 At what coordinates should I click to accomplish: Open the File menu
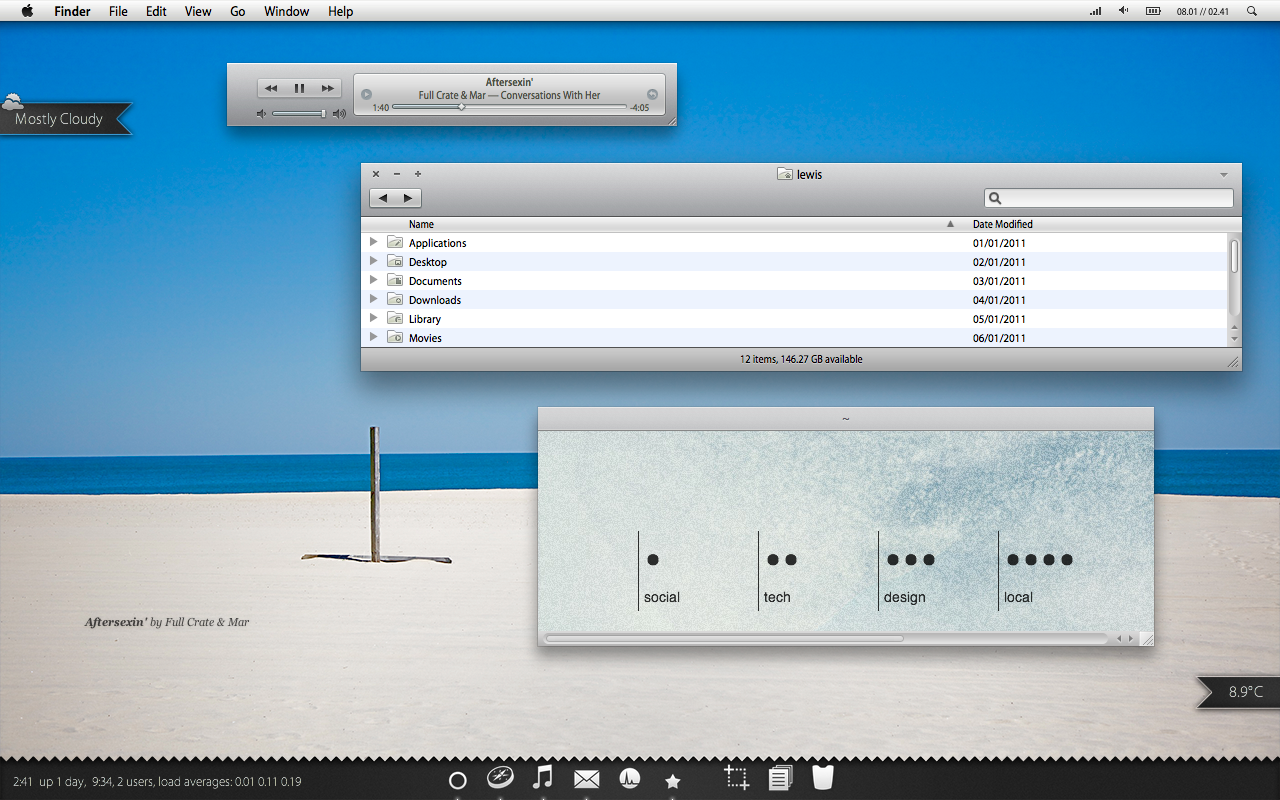[x=118, y=11]
